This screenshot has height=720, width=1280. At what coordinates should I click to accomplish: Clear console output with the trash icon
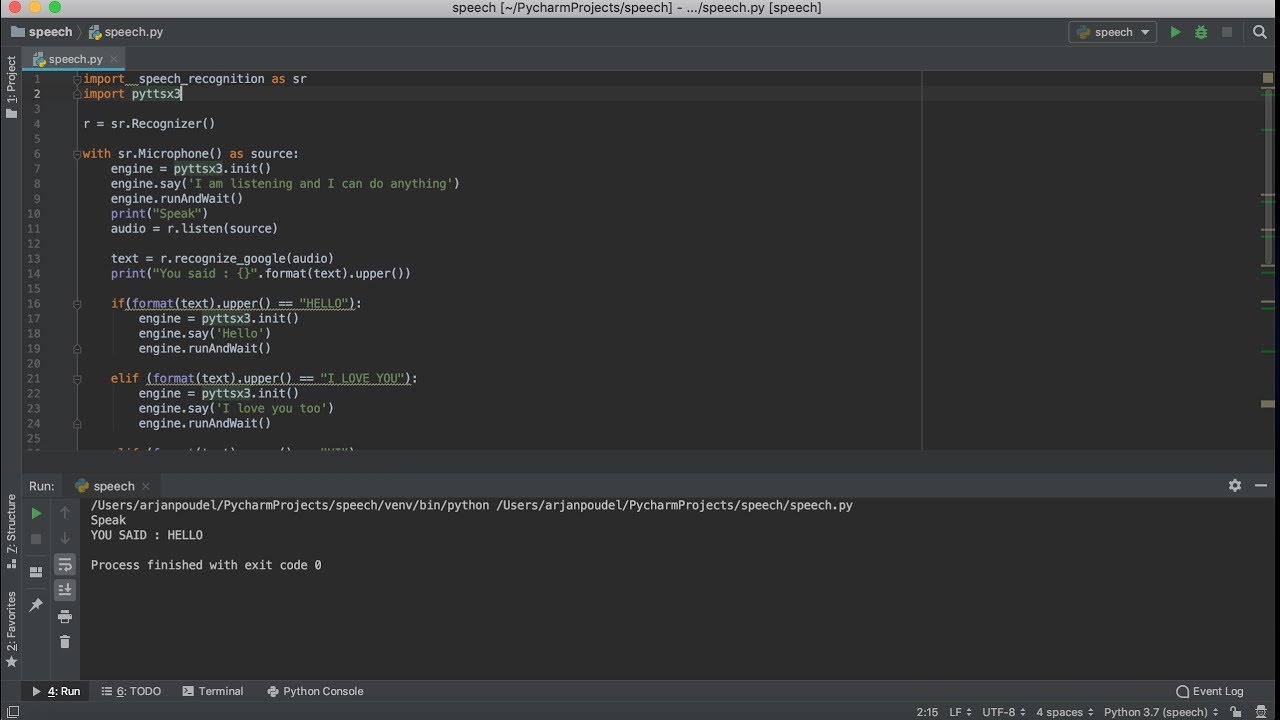coord(65,642)
